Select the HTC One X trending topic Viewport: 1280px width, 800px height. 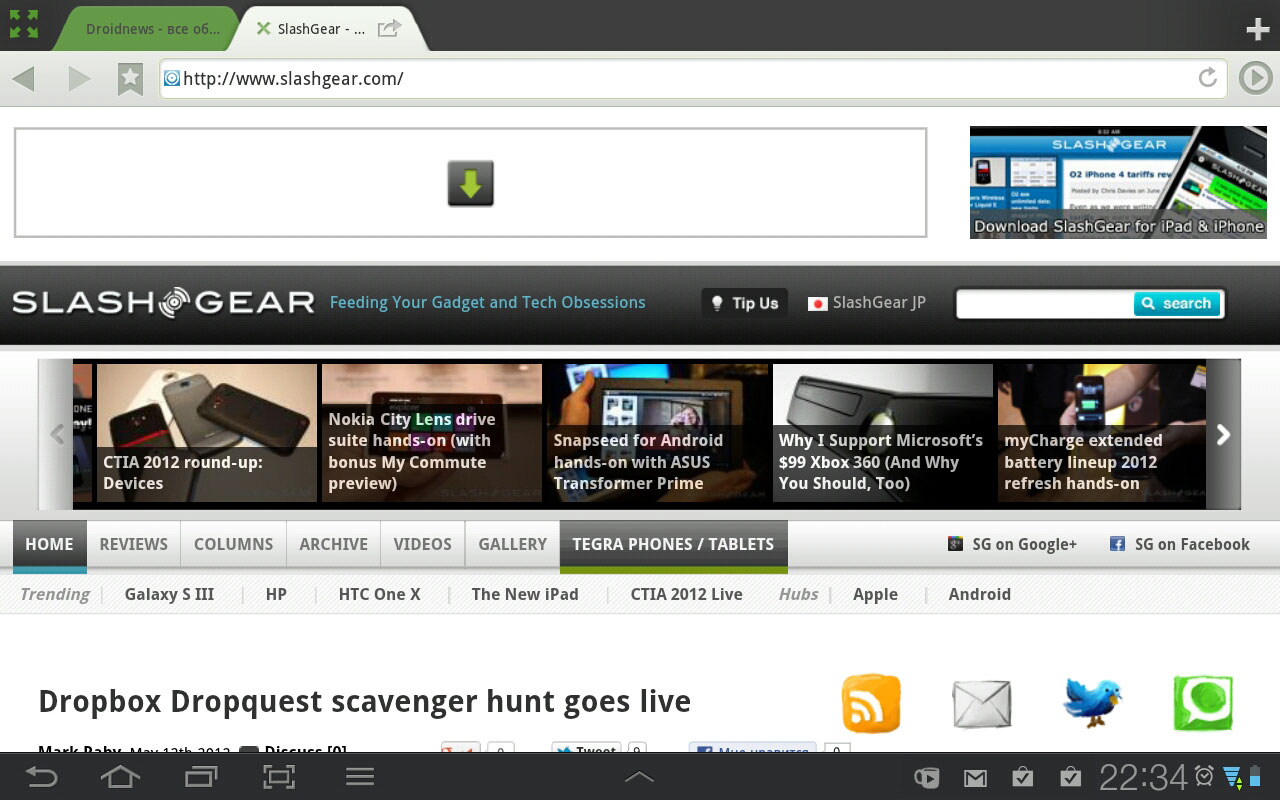click(x=379, y=594)
